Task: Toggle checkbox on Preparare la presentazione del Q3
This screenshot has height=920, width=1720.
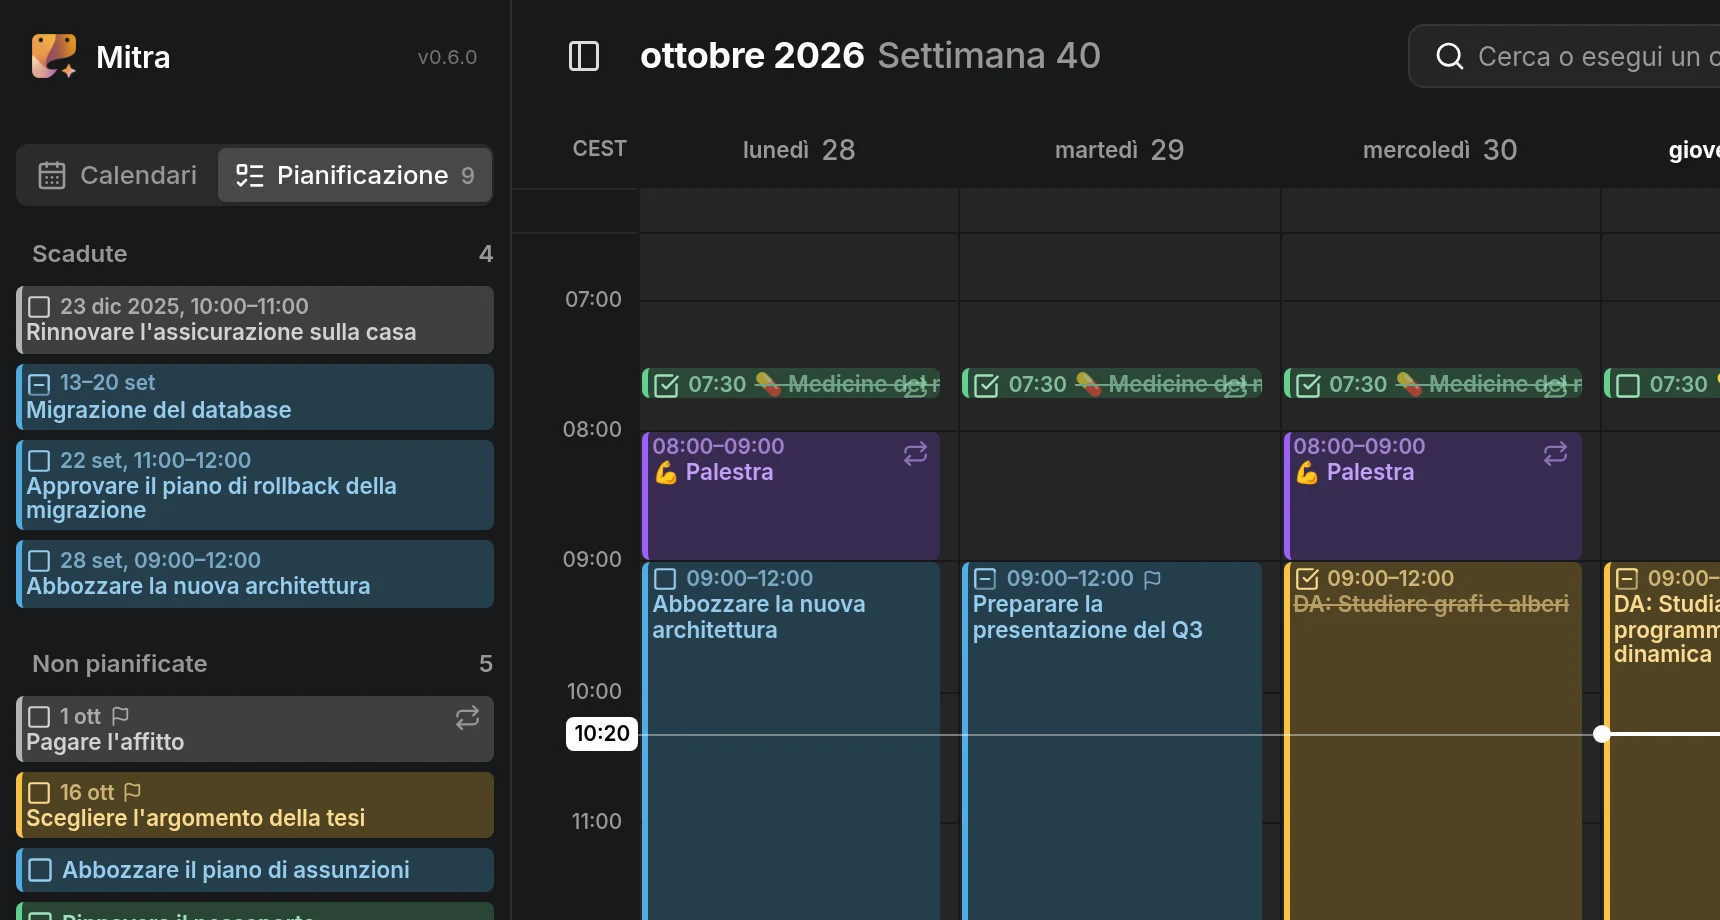Action: 985,579
